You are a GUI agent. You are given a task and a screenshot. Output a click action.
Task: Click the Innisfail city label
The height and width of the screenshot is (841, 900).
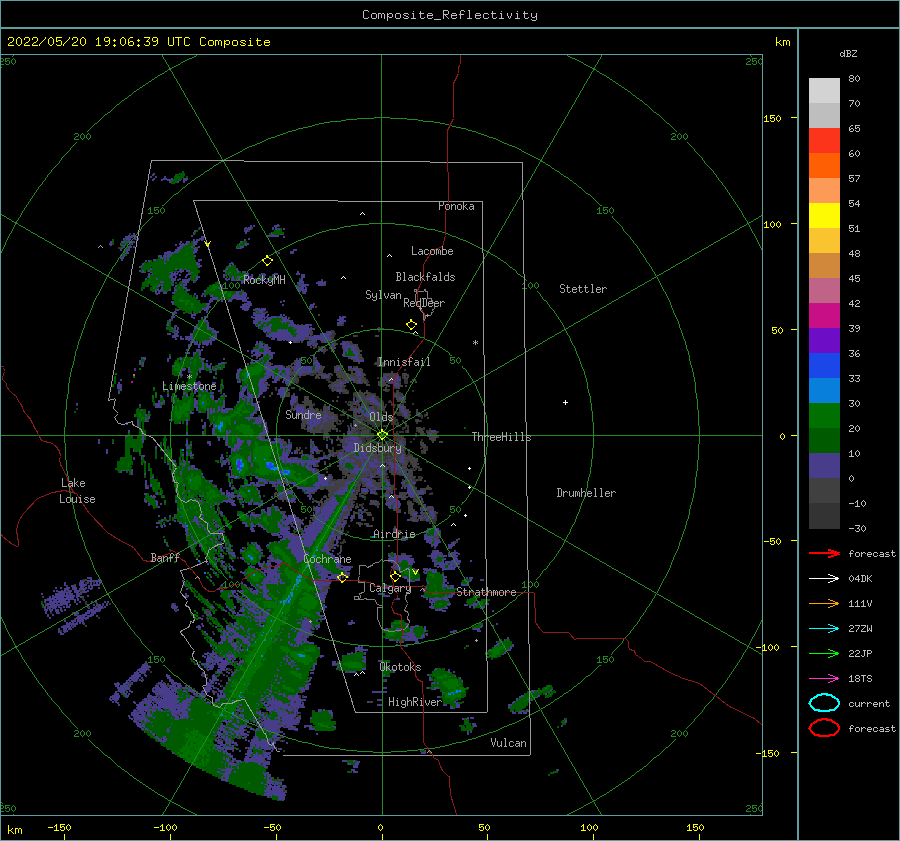click(x=404, y=362)
